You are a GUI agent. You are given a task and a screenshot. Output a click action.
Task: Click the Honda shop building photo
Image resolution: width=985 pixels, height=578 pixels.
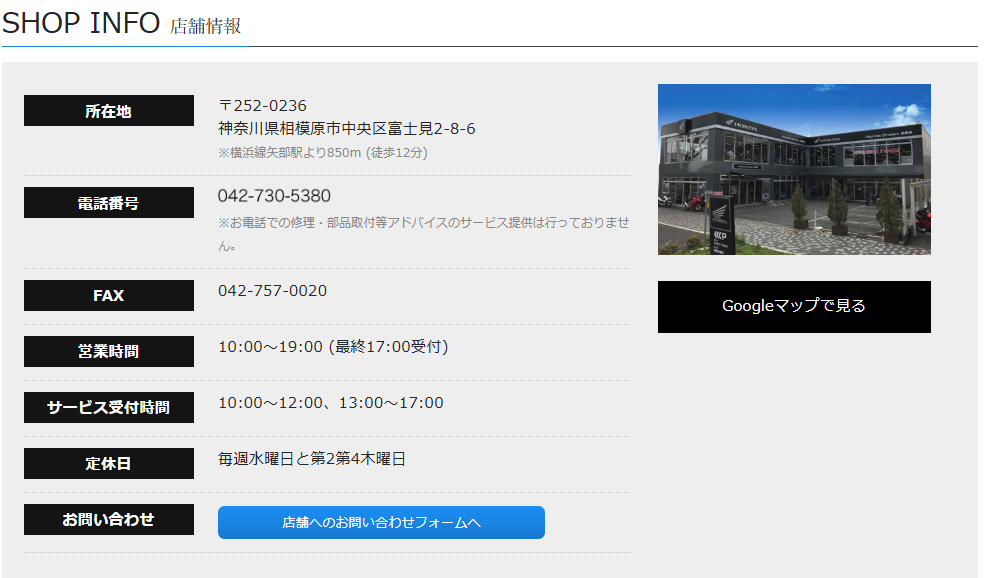793,169
